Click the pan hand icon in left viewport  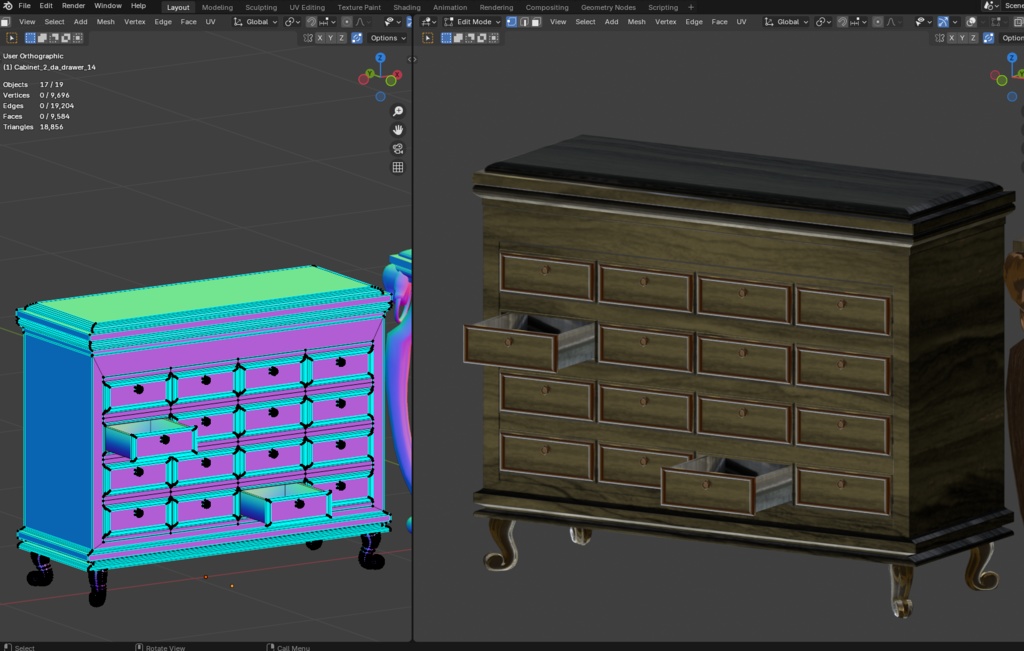pyautogui.click(x=398, y=130)
